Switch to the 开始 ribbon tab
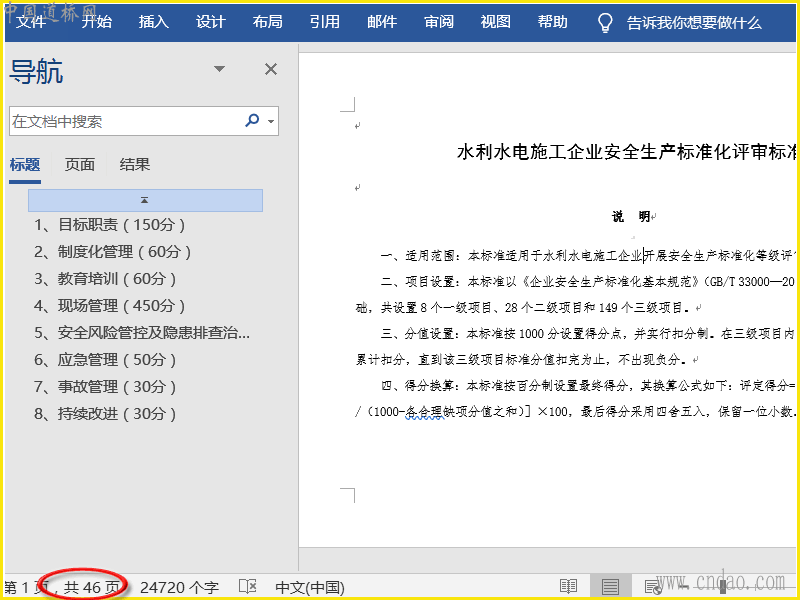The width and height of the screenshot is (800, 600). point(96,22)
